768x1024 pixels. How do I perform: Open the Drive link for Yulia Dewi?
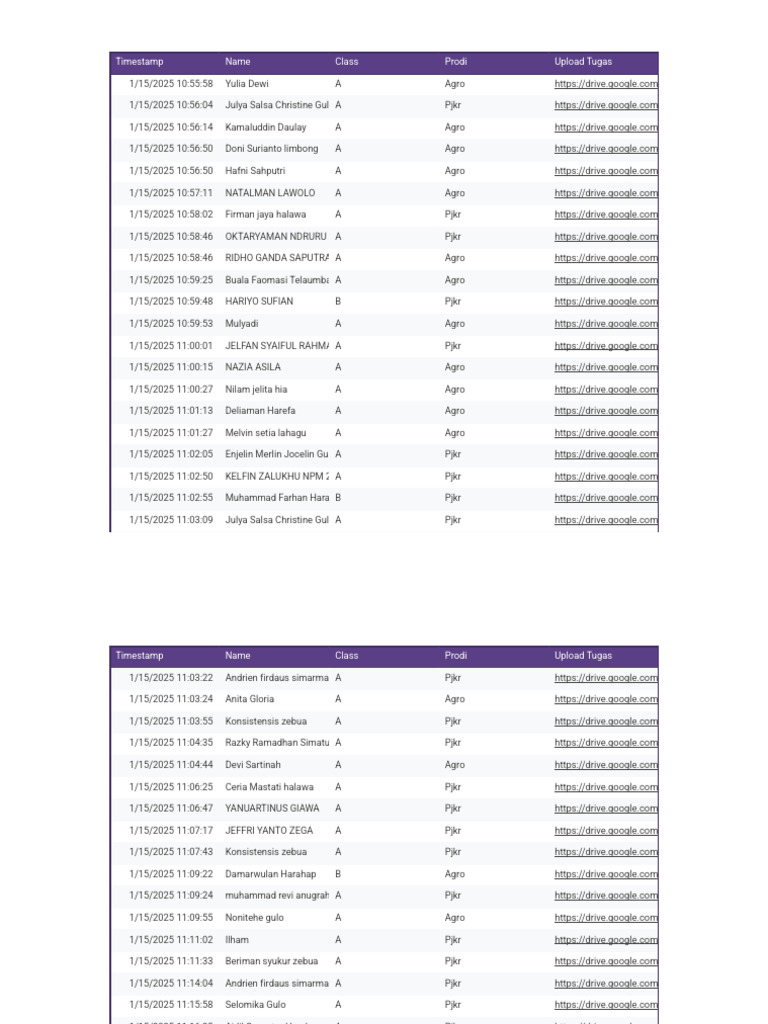click(x=606, y=84)
